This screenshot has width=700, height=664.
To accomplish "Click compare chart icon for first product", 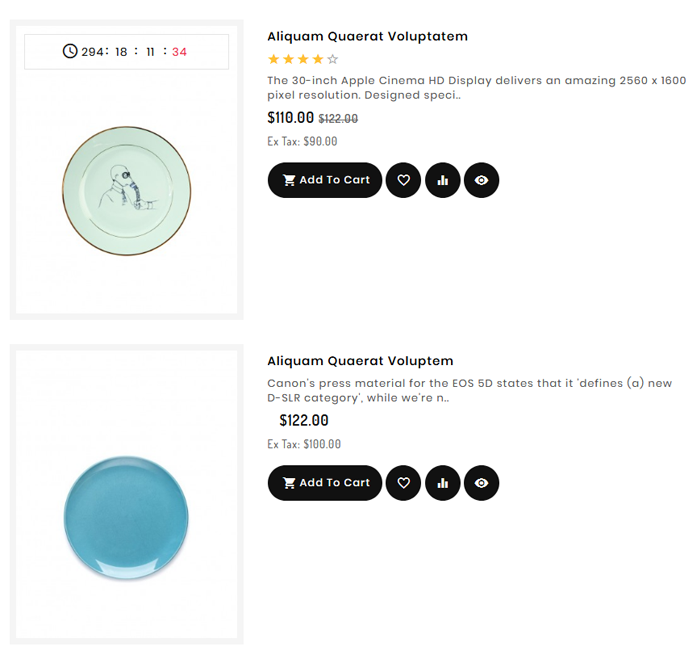I will (442, 180).
